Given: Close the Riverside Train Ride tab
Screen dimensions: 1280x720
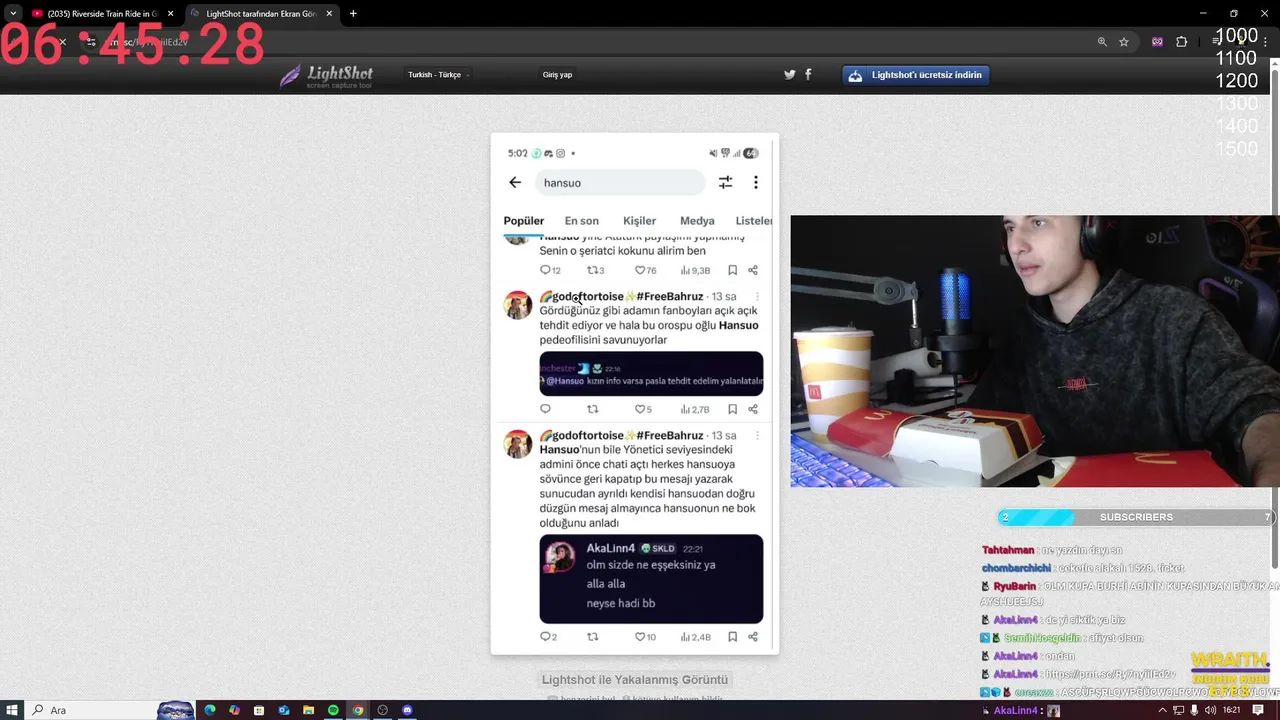Looking at the screenshot, I should pyautogui.click(x=171, y=14).
